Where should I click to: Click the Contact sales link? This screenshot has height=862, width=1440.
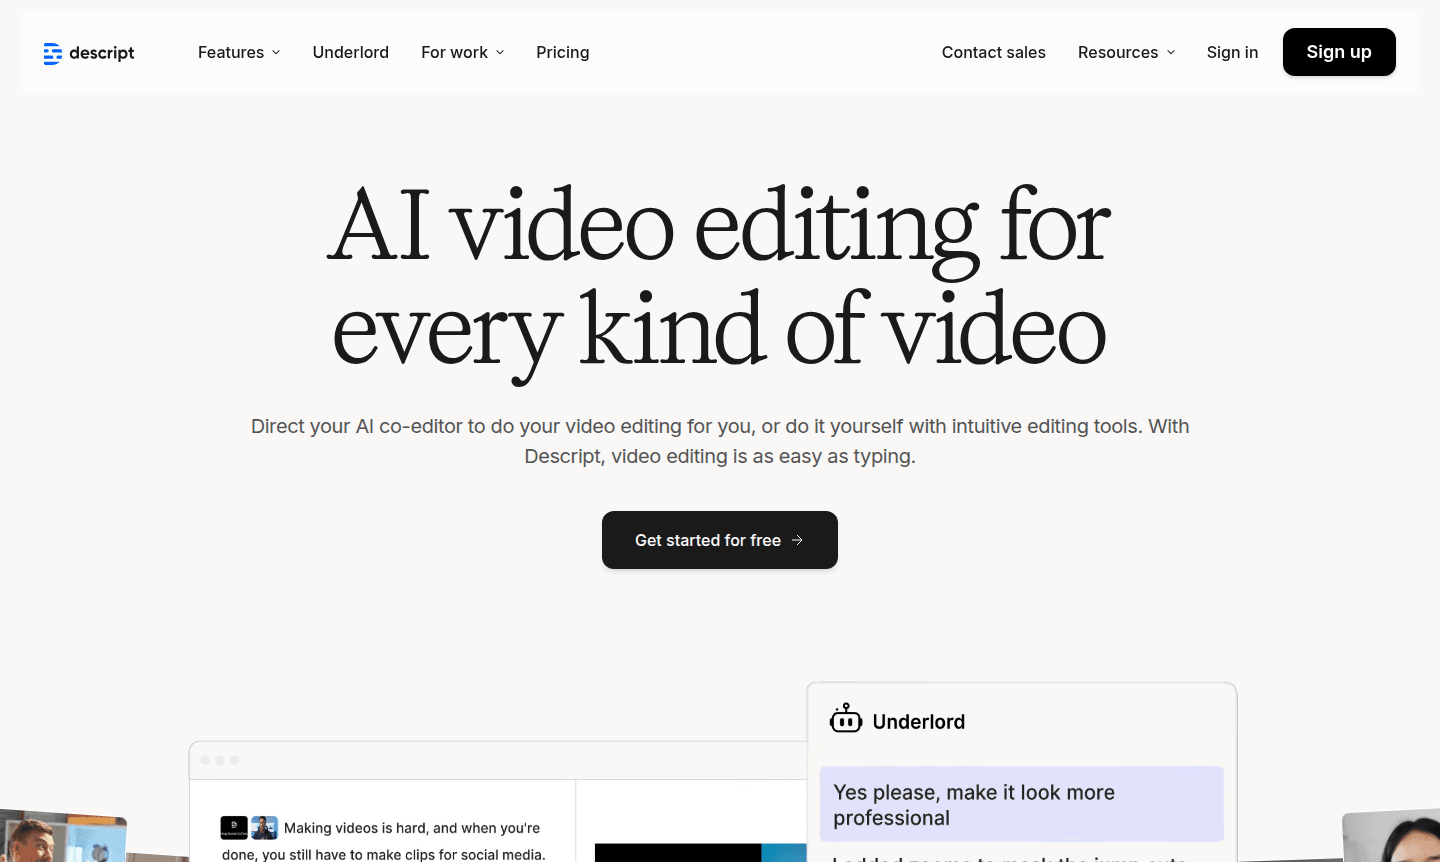993,52
